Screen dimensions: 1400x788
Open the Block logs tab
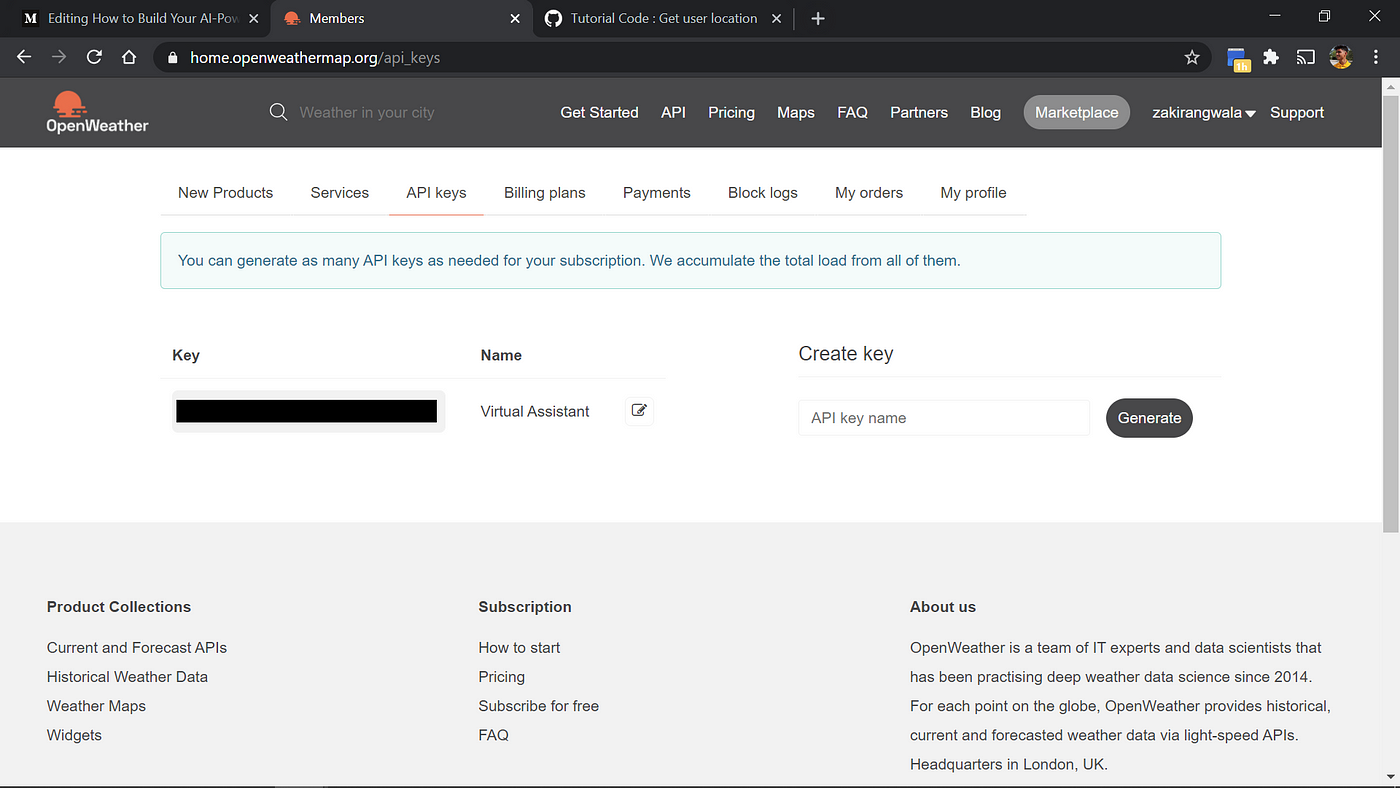(763, 192)
